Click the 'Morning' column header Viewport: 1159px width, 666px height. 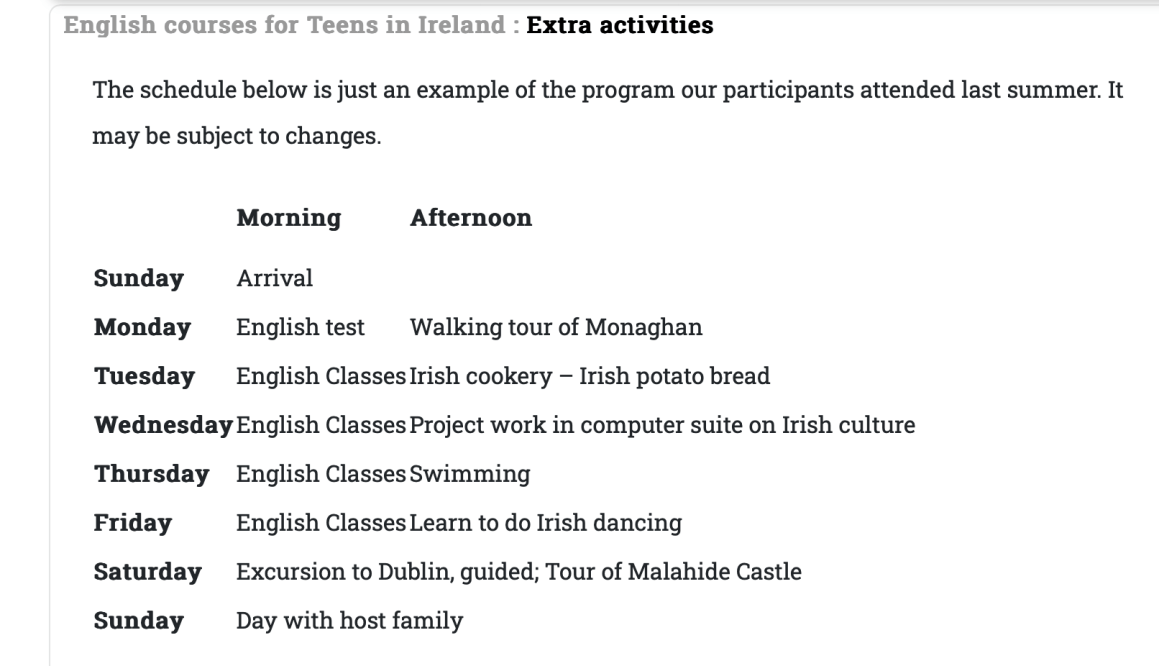click(288, 218)
